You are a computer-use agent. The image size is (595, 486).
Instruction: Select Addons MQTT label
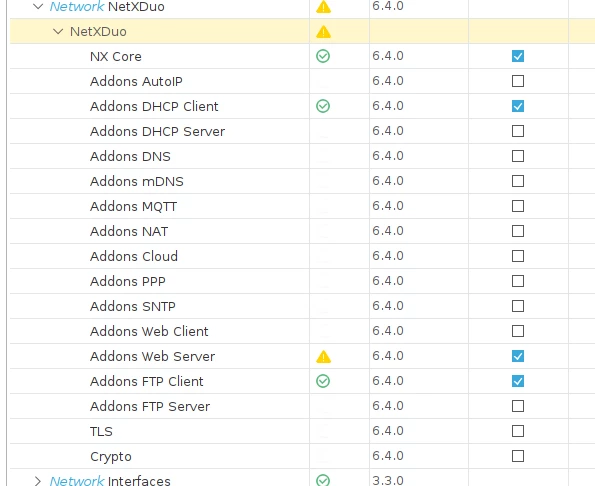coord(133,207)
